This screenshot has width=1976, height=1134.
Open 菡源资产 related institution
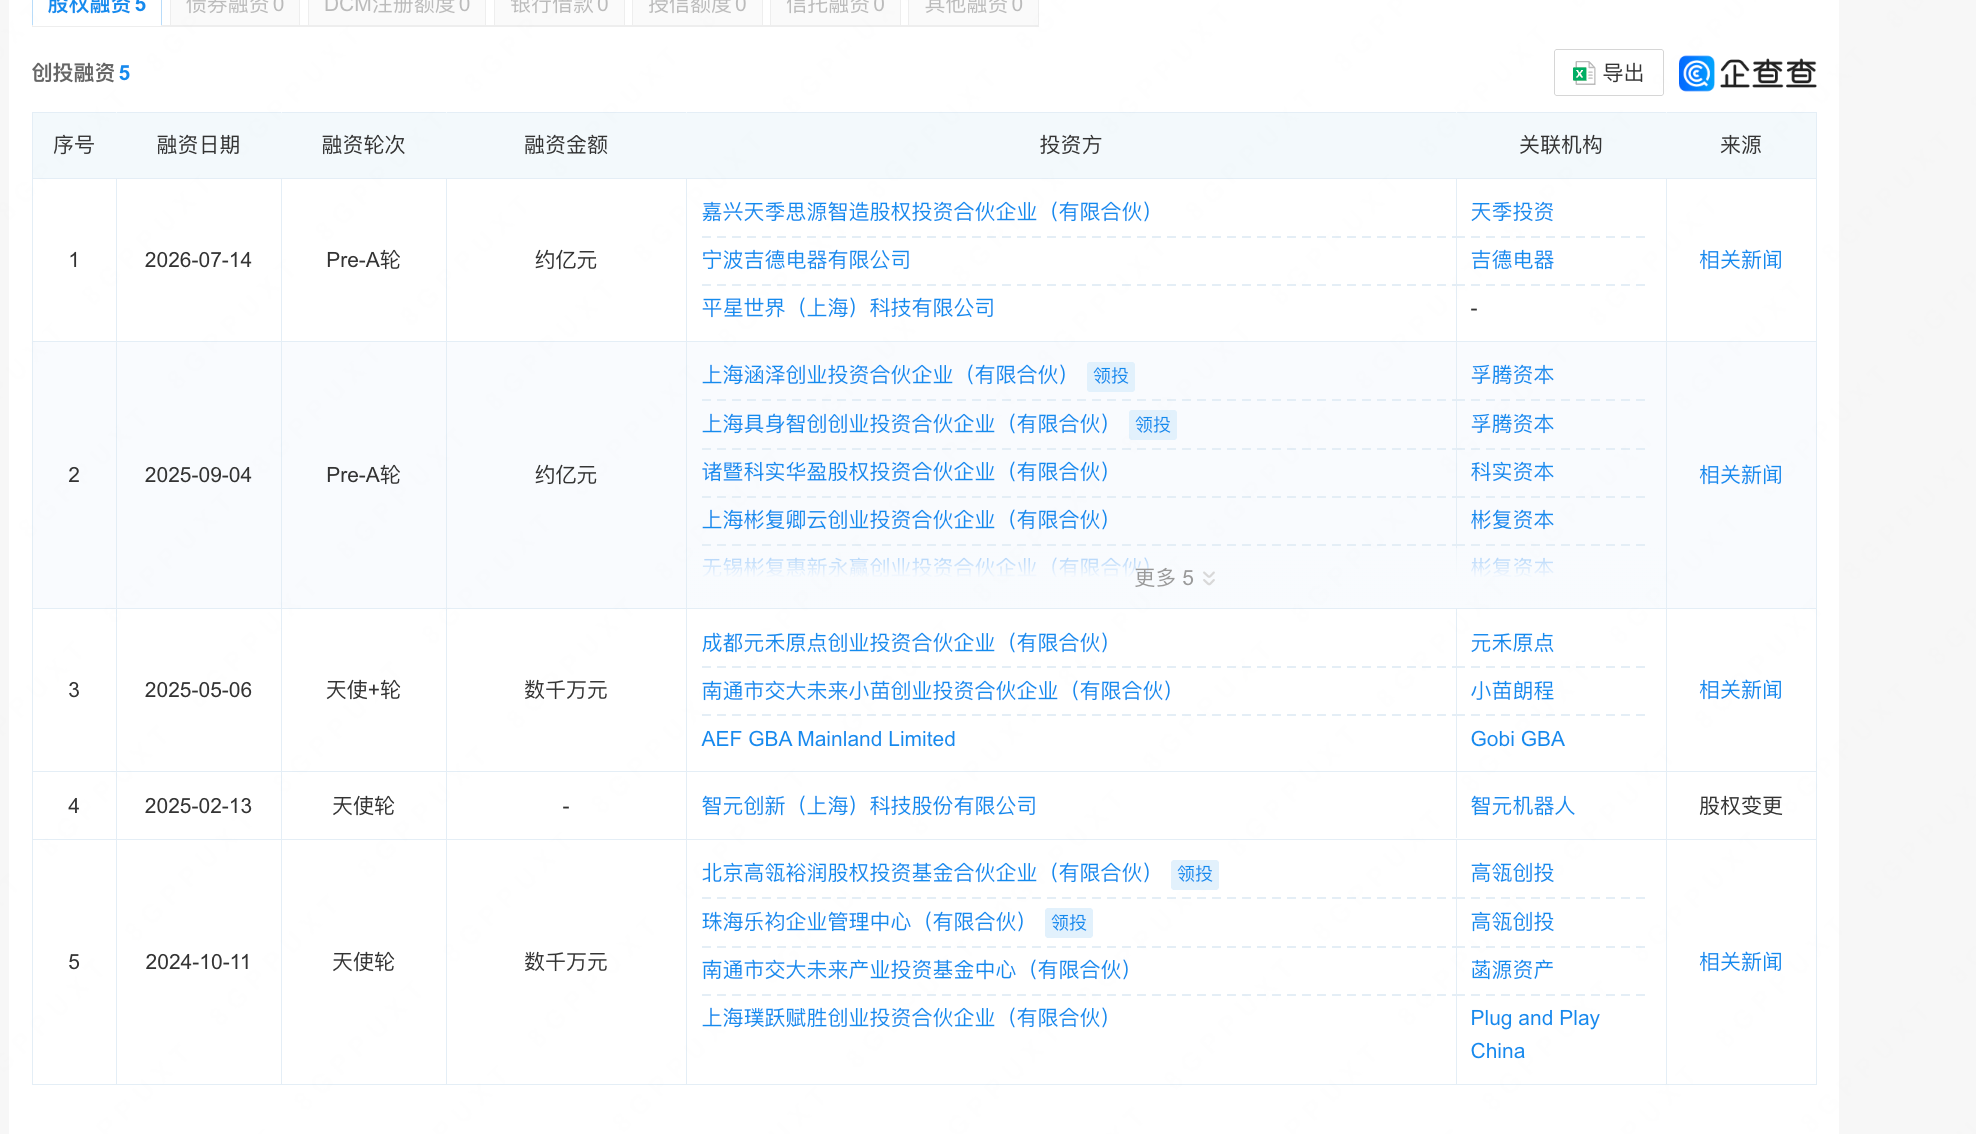click(x=1512, y=970)
